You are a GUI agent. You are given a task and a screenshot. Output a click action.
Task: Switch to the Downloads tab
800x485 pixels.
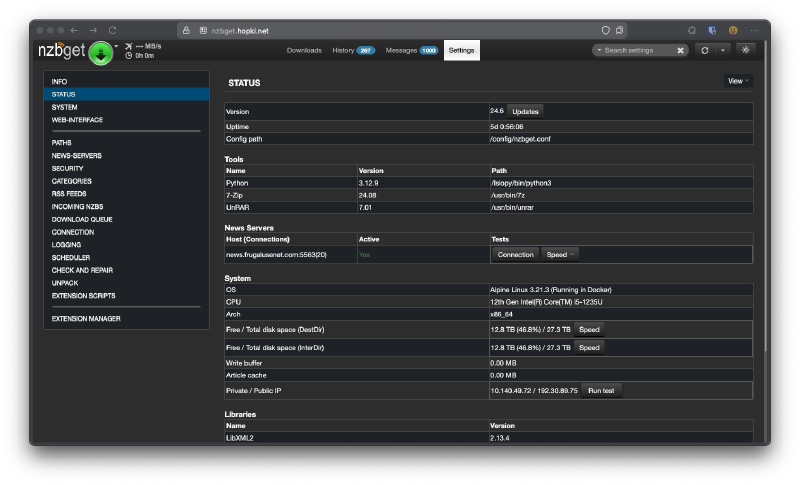point(304,50)
